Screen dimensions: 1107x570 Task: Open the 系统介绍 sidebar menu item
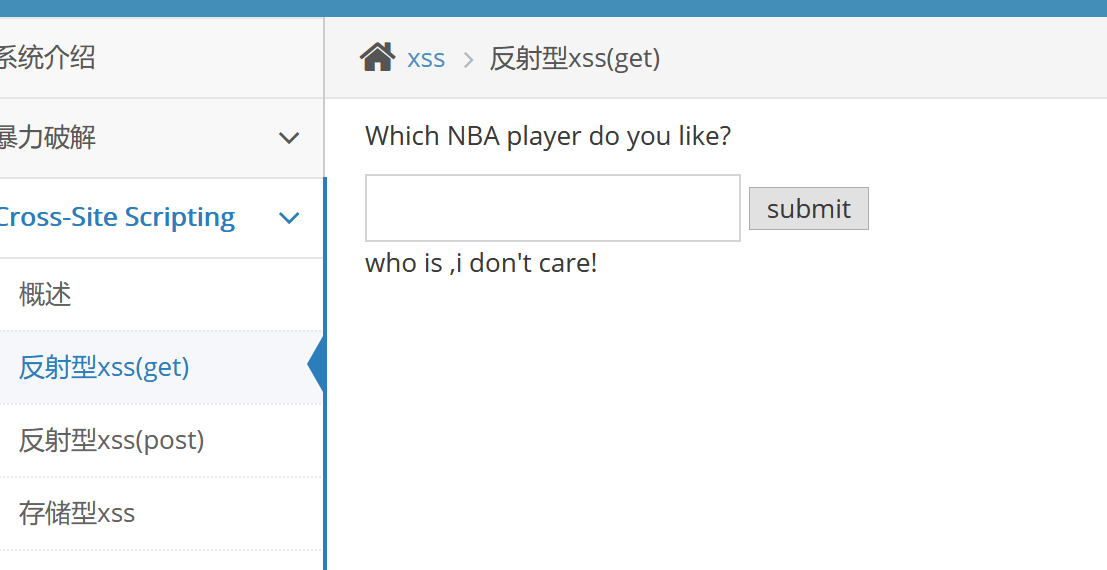pos(47,58)
